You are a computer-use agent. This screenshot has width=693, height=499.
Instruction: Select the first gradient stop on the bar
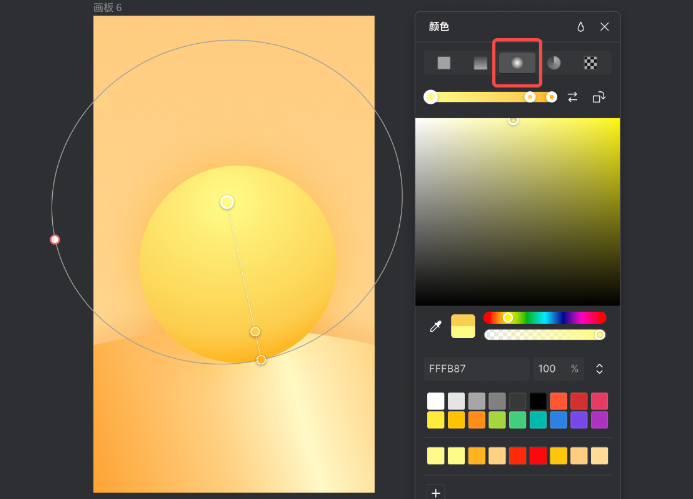pyautogui.click(x=431, y=97)
